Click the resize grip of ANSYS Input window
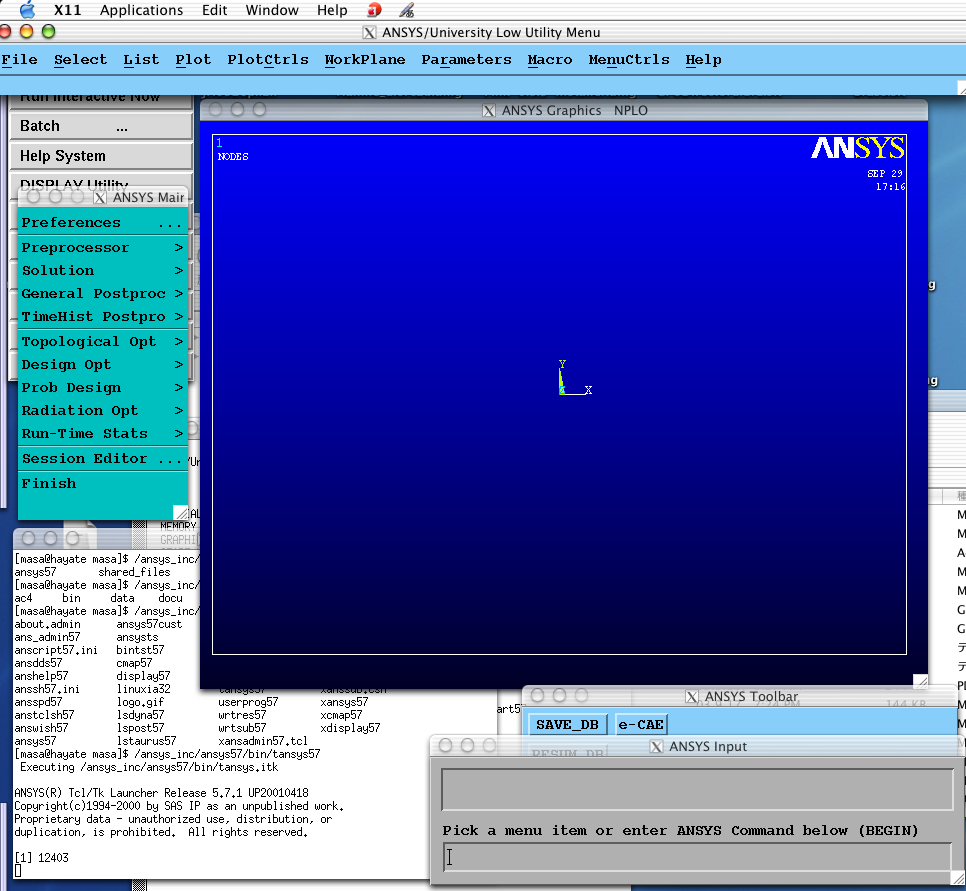The image size is (966, 891). coord(958,878)
